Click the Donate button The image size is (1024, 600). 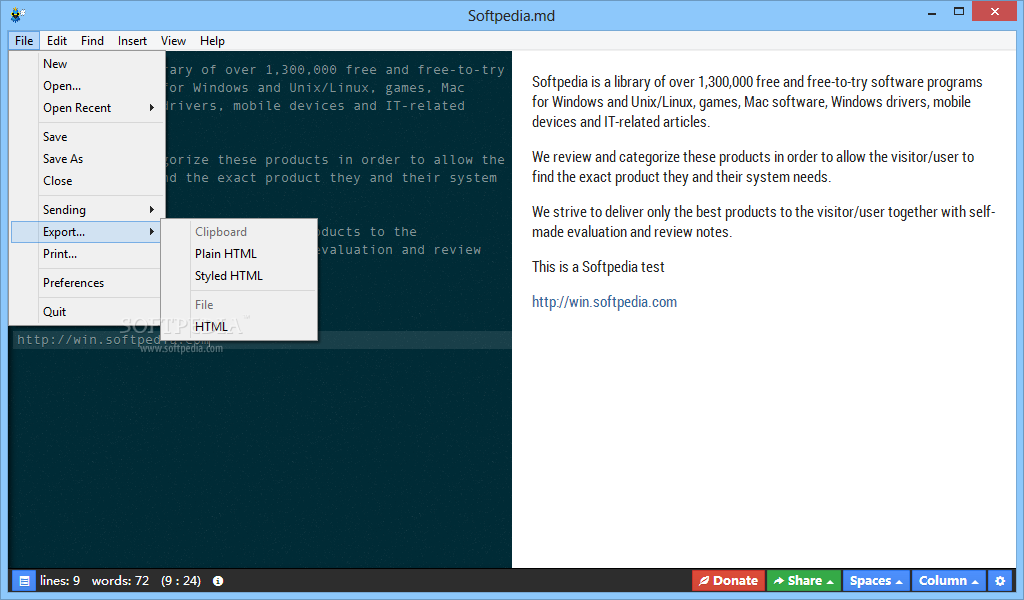click(728, 580)
